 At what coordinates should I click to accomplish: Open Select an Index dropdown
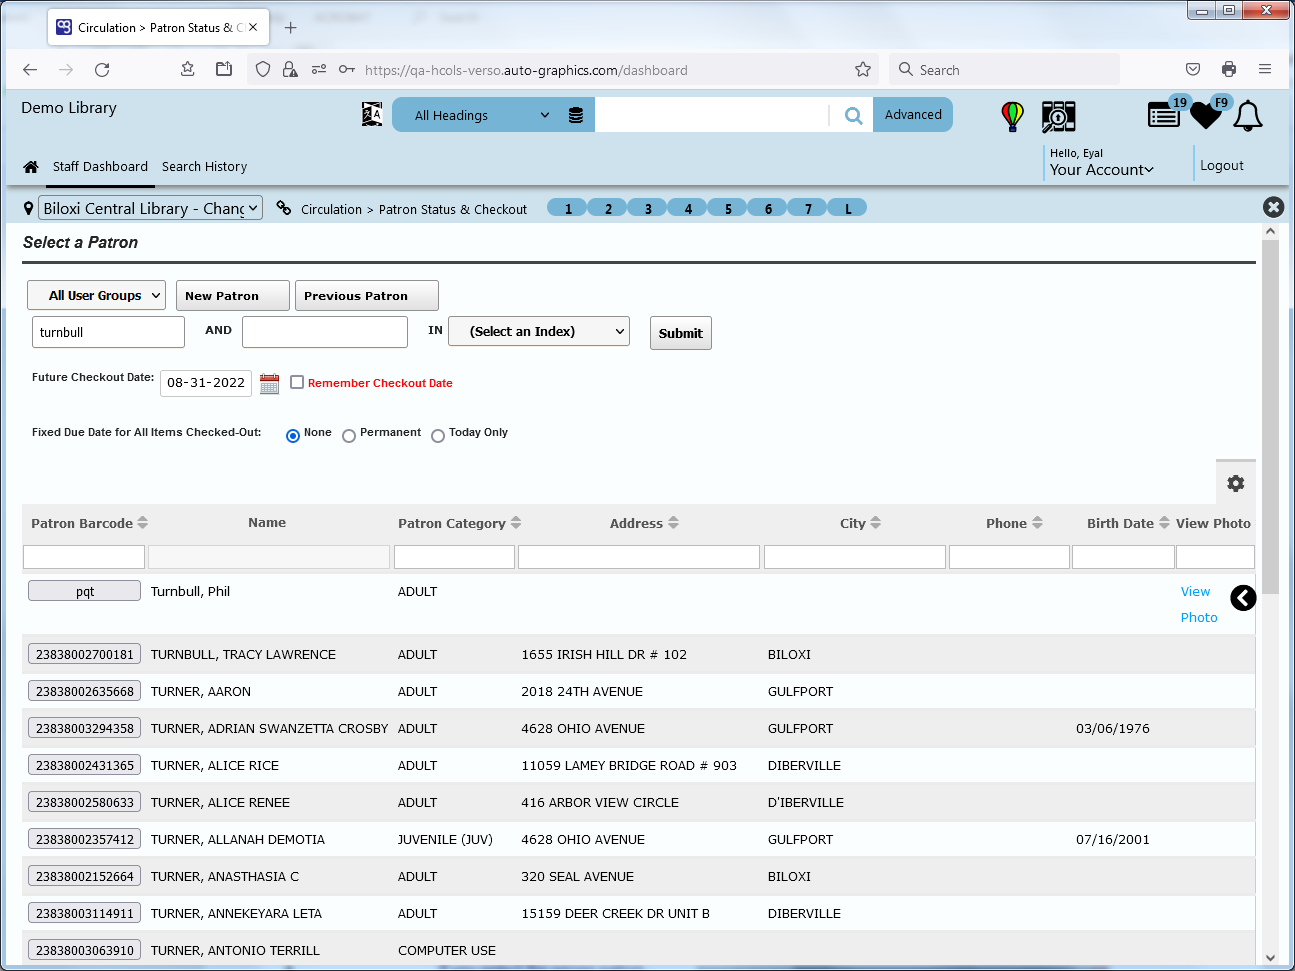tap(539, 331)
